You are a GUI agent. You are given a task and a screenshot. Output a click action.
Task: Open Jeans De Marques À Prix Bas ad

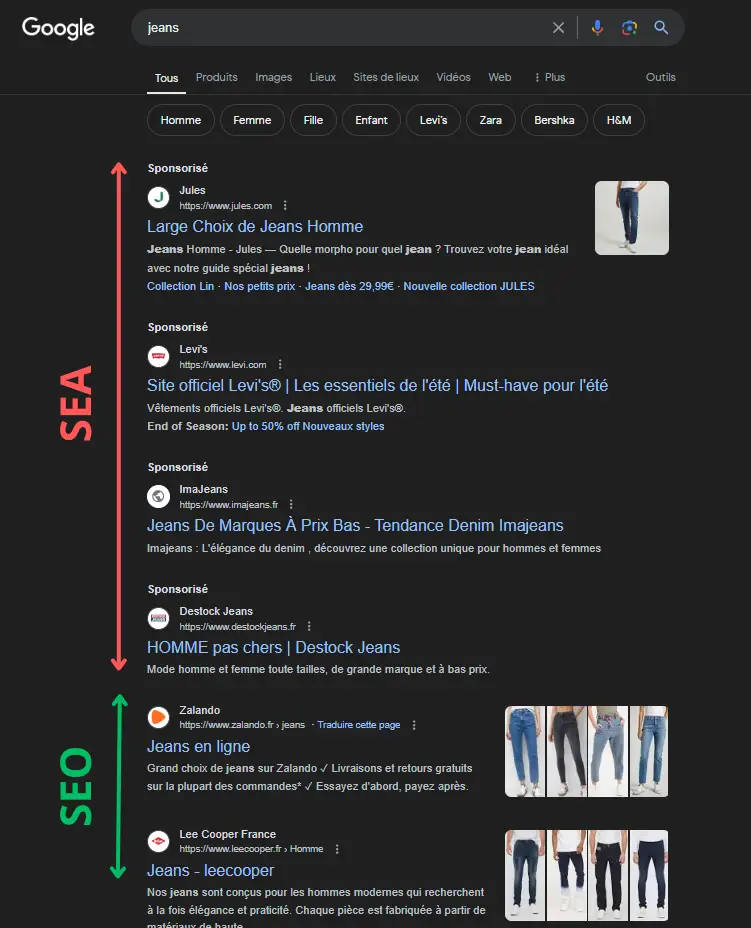click(x=355, y=525)
